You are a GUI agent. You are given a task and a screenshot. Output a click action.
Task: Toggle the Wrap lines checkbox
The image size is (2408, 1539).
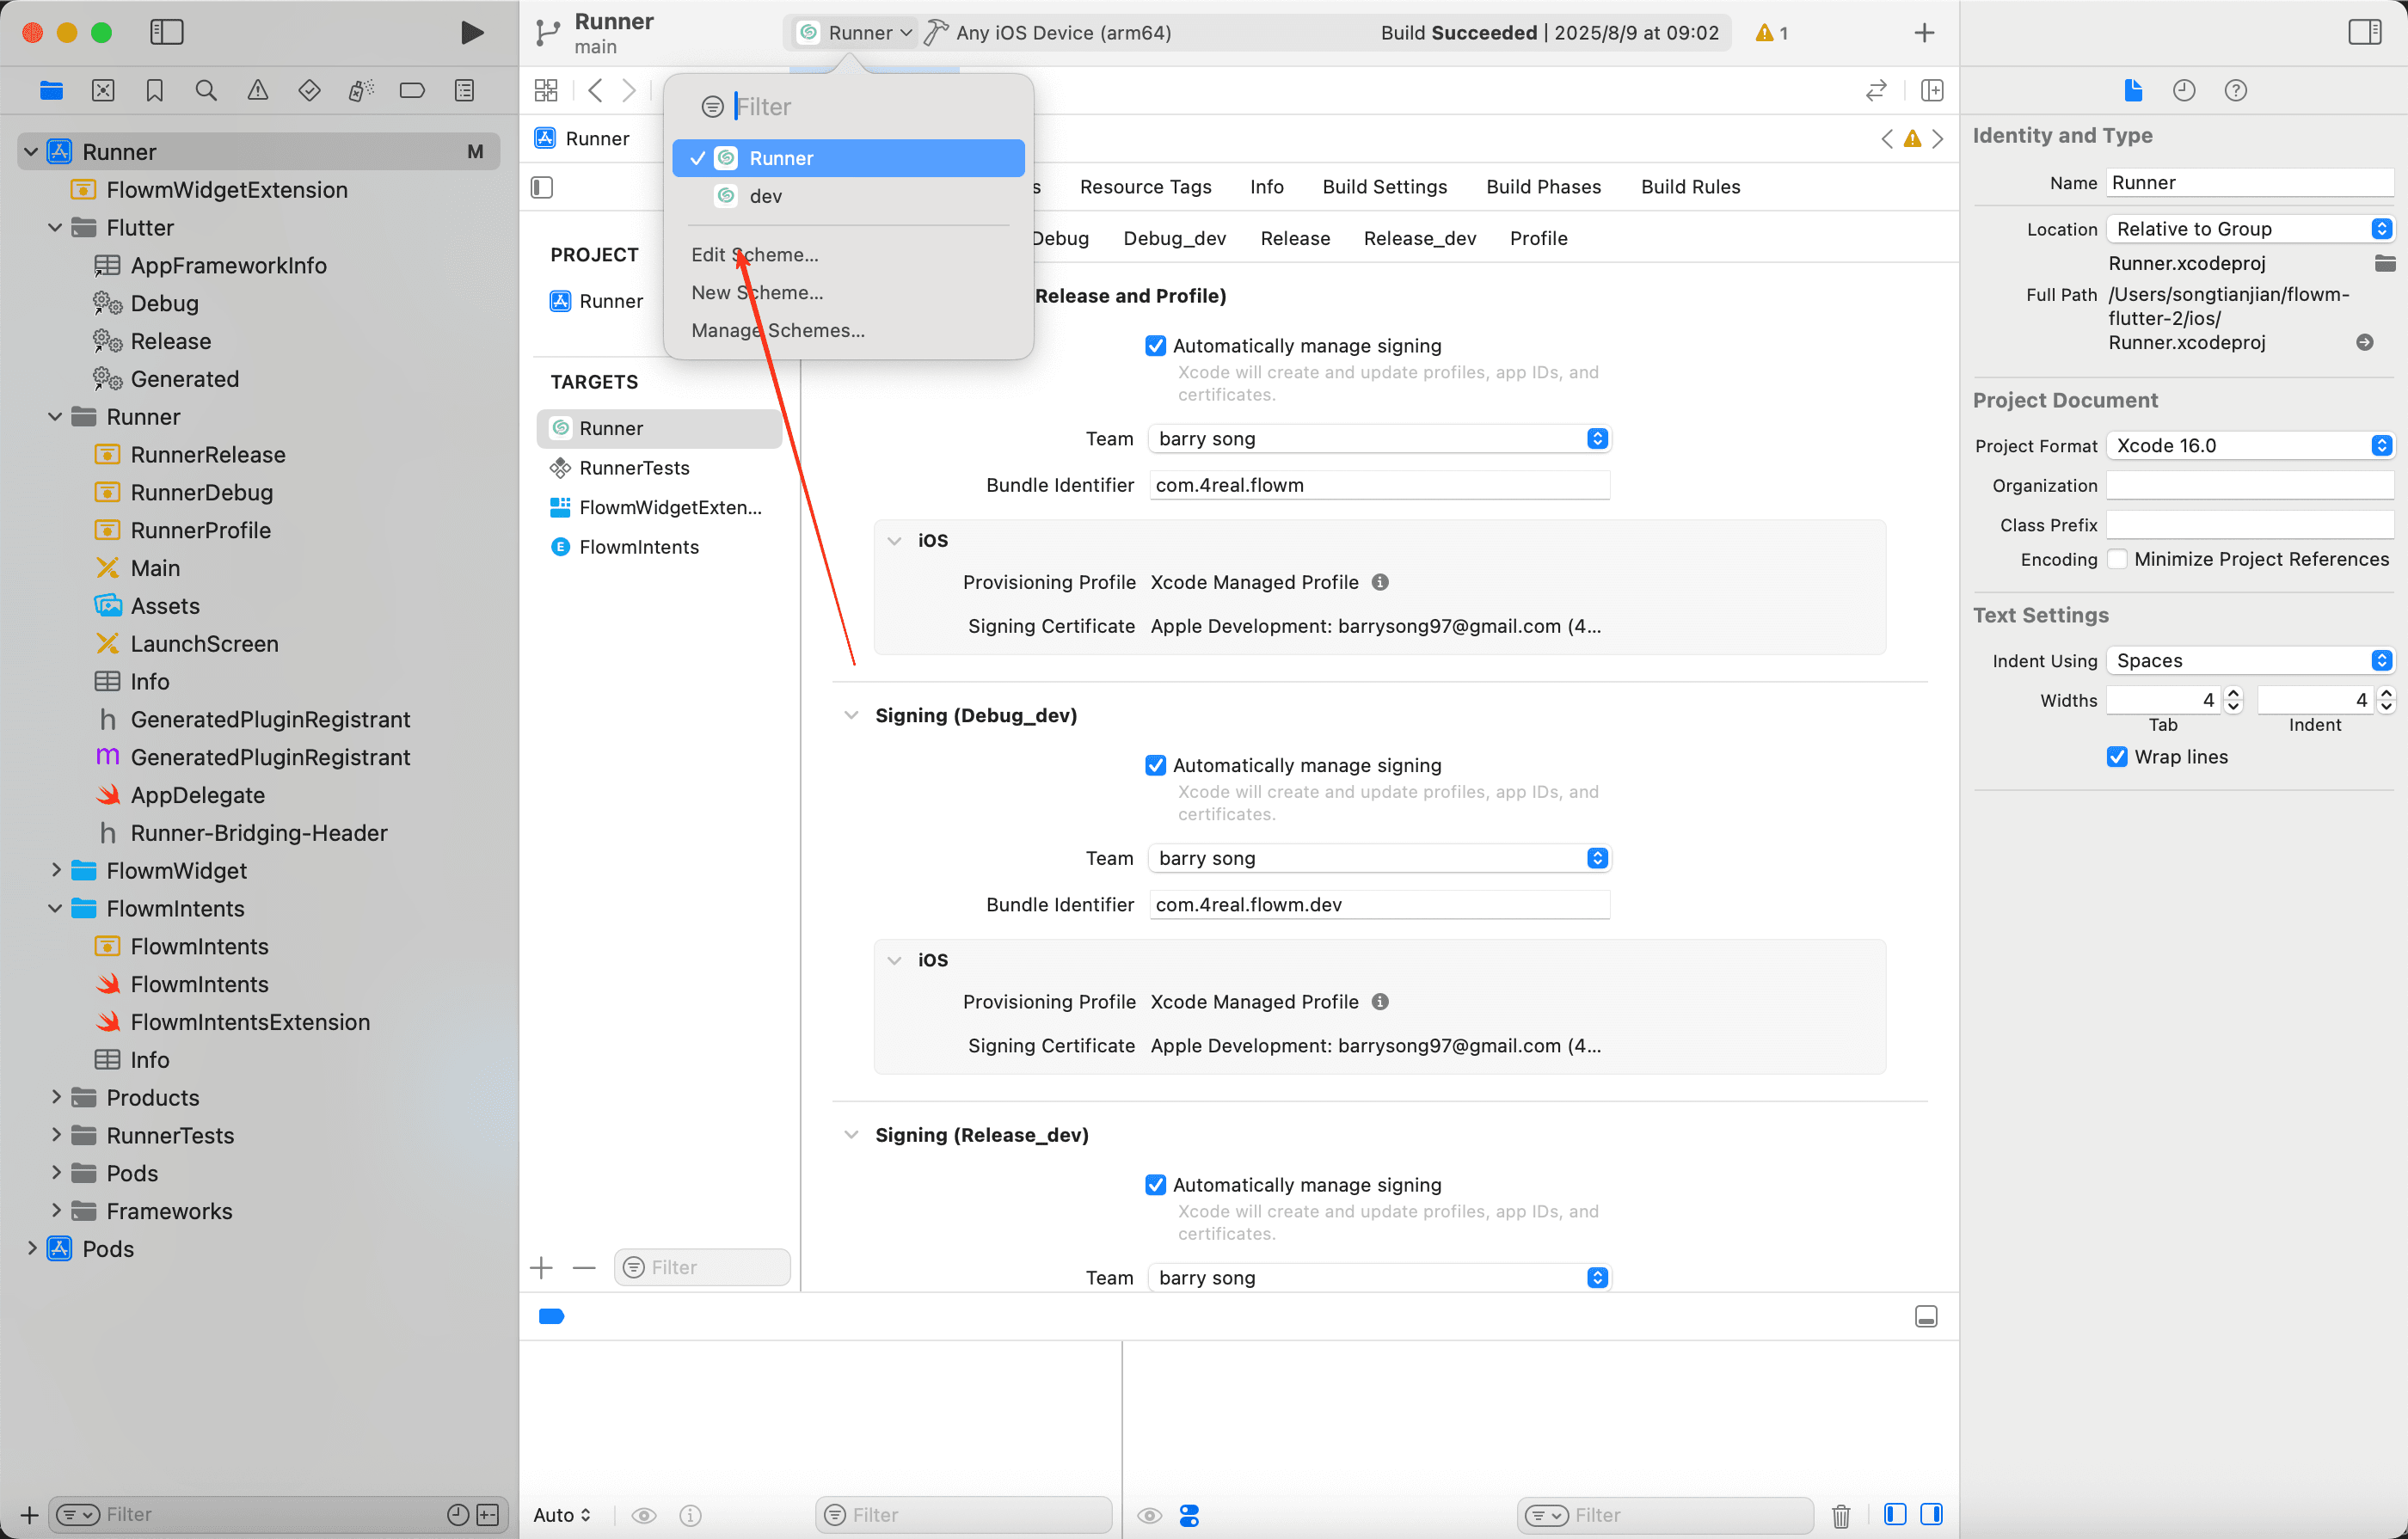[2117, 757]
